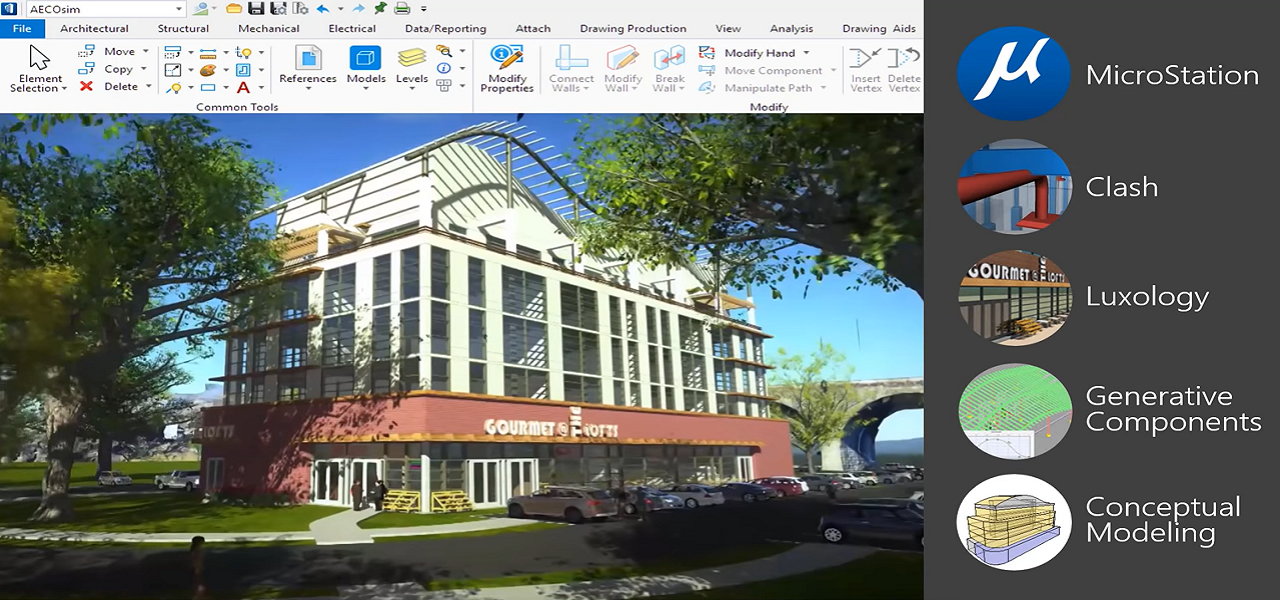Viewport: 1280px width, 600px height.
Task: Click the Connect Walls icon
Action: point(572,57)
